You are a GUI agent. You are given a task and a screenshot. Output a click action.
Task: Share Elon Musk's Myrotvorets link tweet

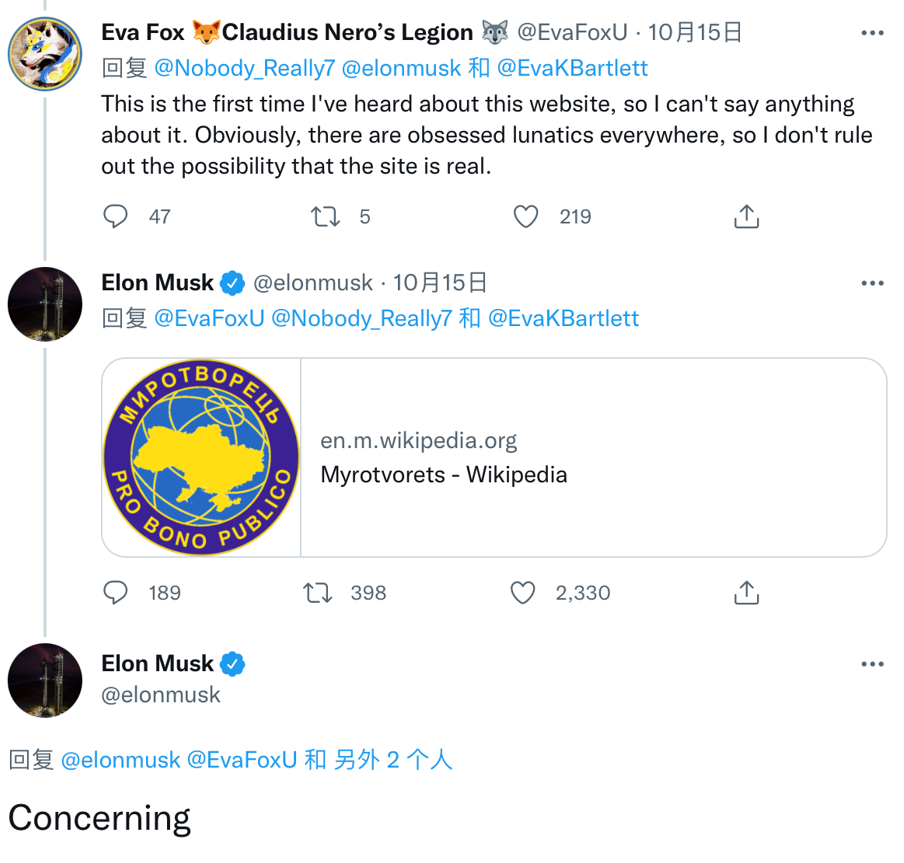click(x=746, y=592)
